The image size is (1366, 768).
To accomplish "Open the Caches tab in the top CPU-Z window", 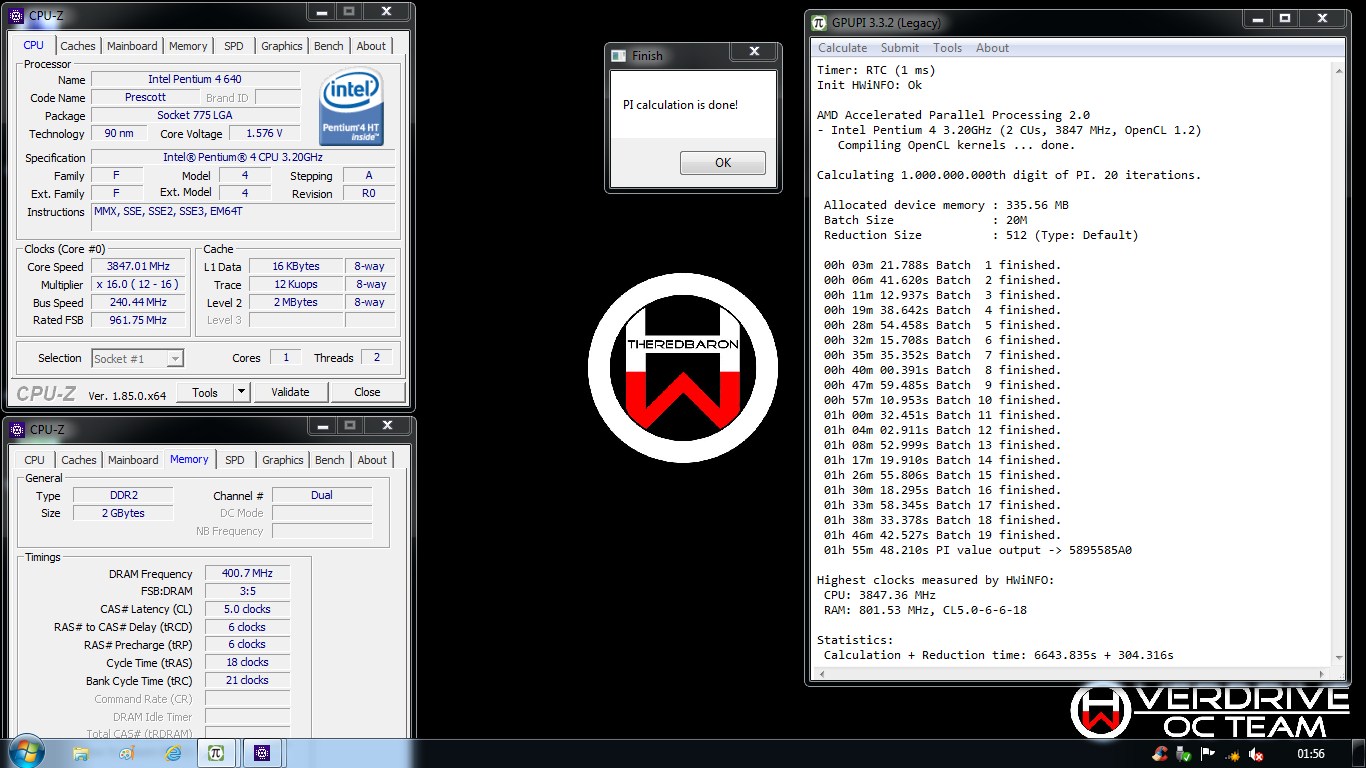I will click(78, 46).
